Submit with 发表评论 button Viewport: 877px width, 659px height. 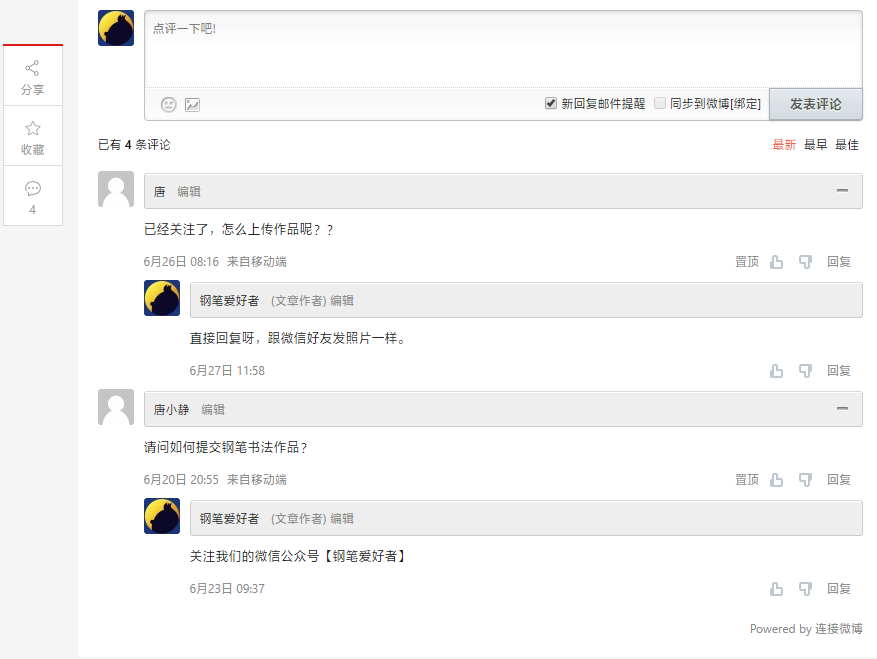click(815, 104)
